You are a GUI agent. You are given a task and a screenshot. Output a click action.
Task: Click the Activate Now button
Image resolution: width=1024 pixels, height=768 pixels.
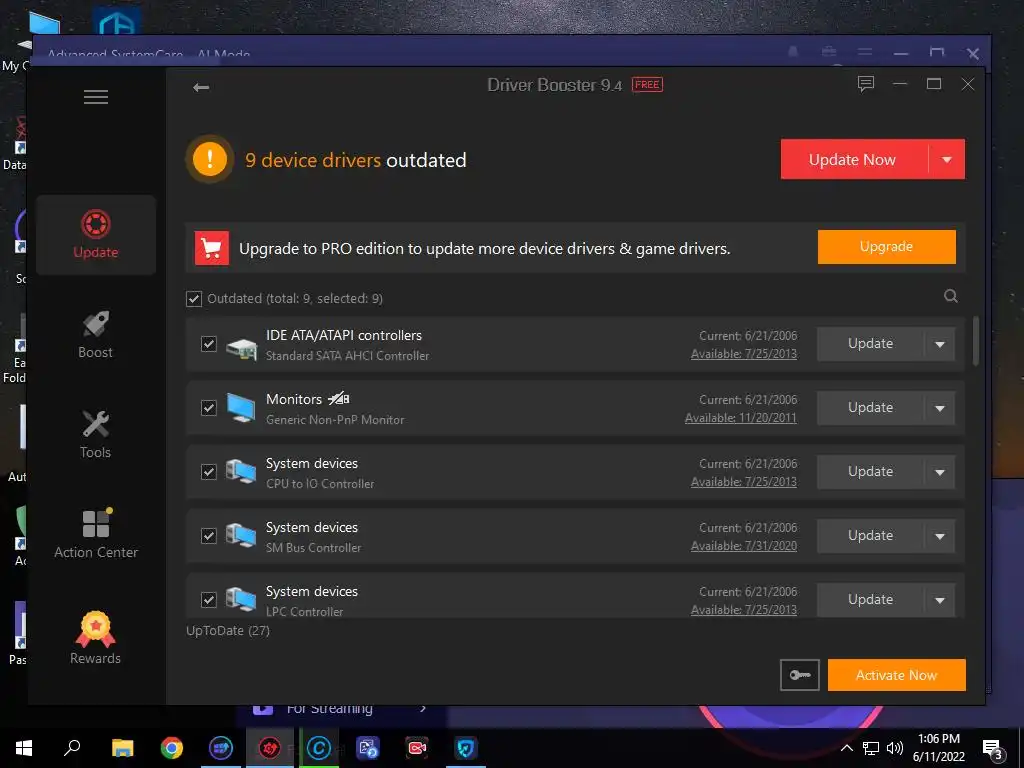pyautogui.click(x=896, y=675)
